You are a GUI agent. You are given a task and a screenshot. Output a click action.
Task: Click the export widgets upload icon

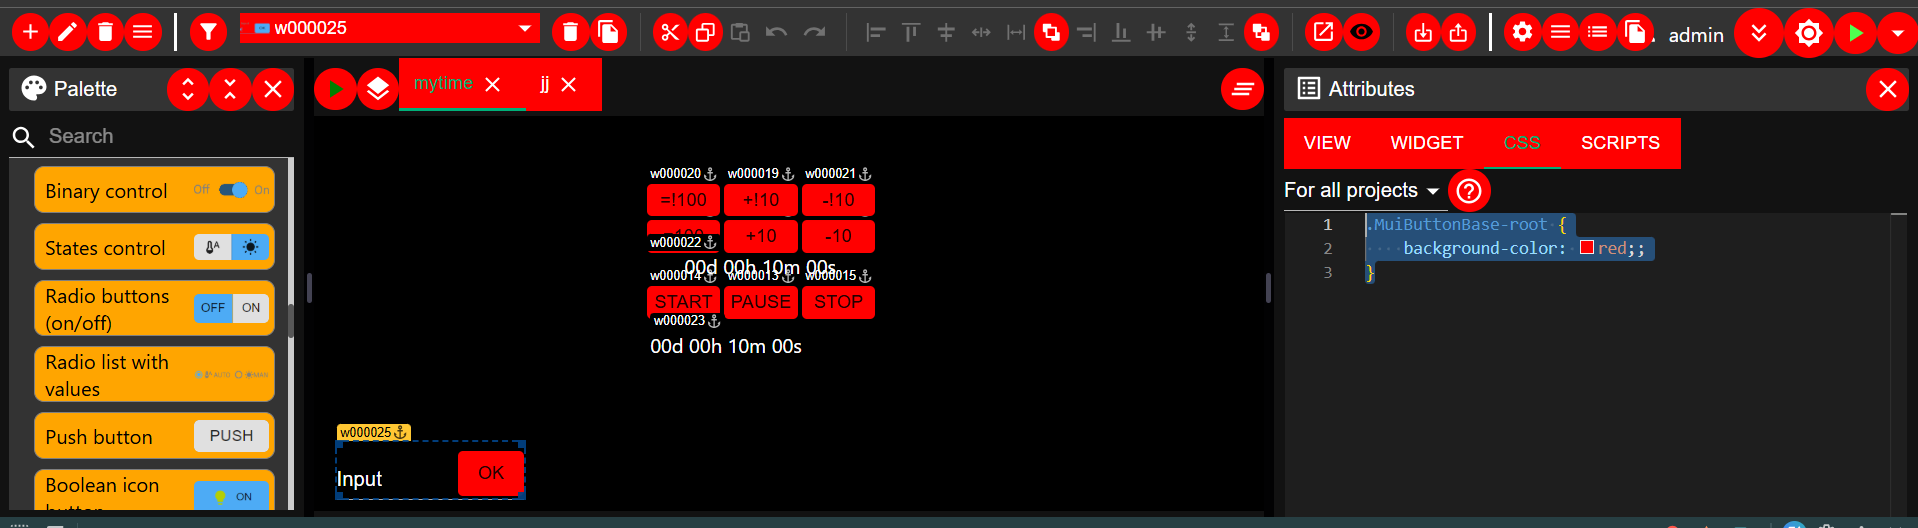tap(1459, 32)
